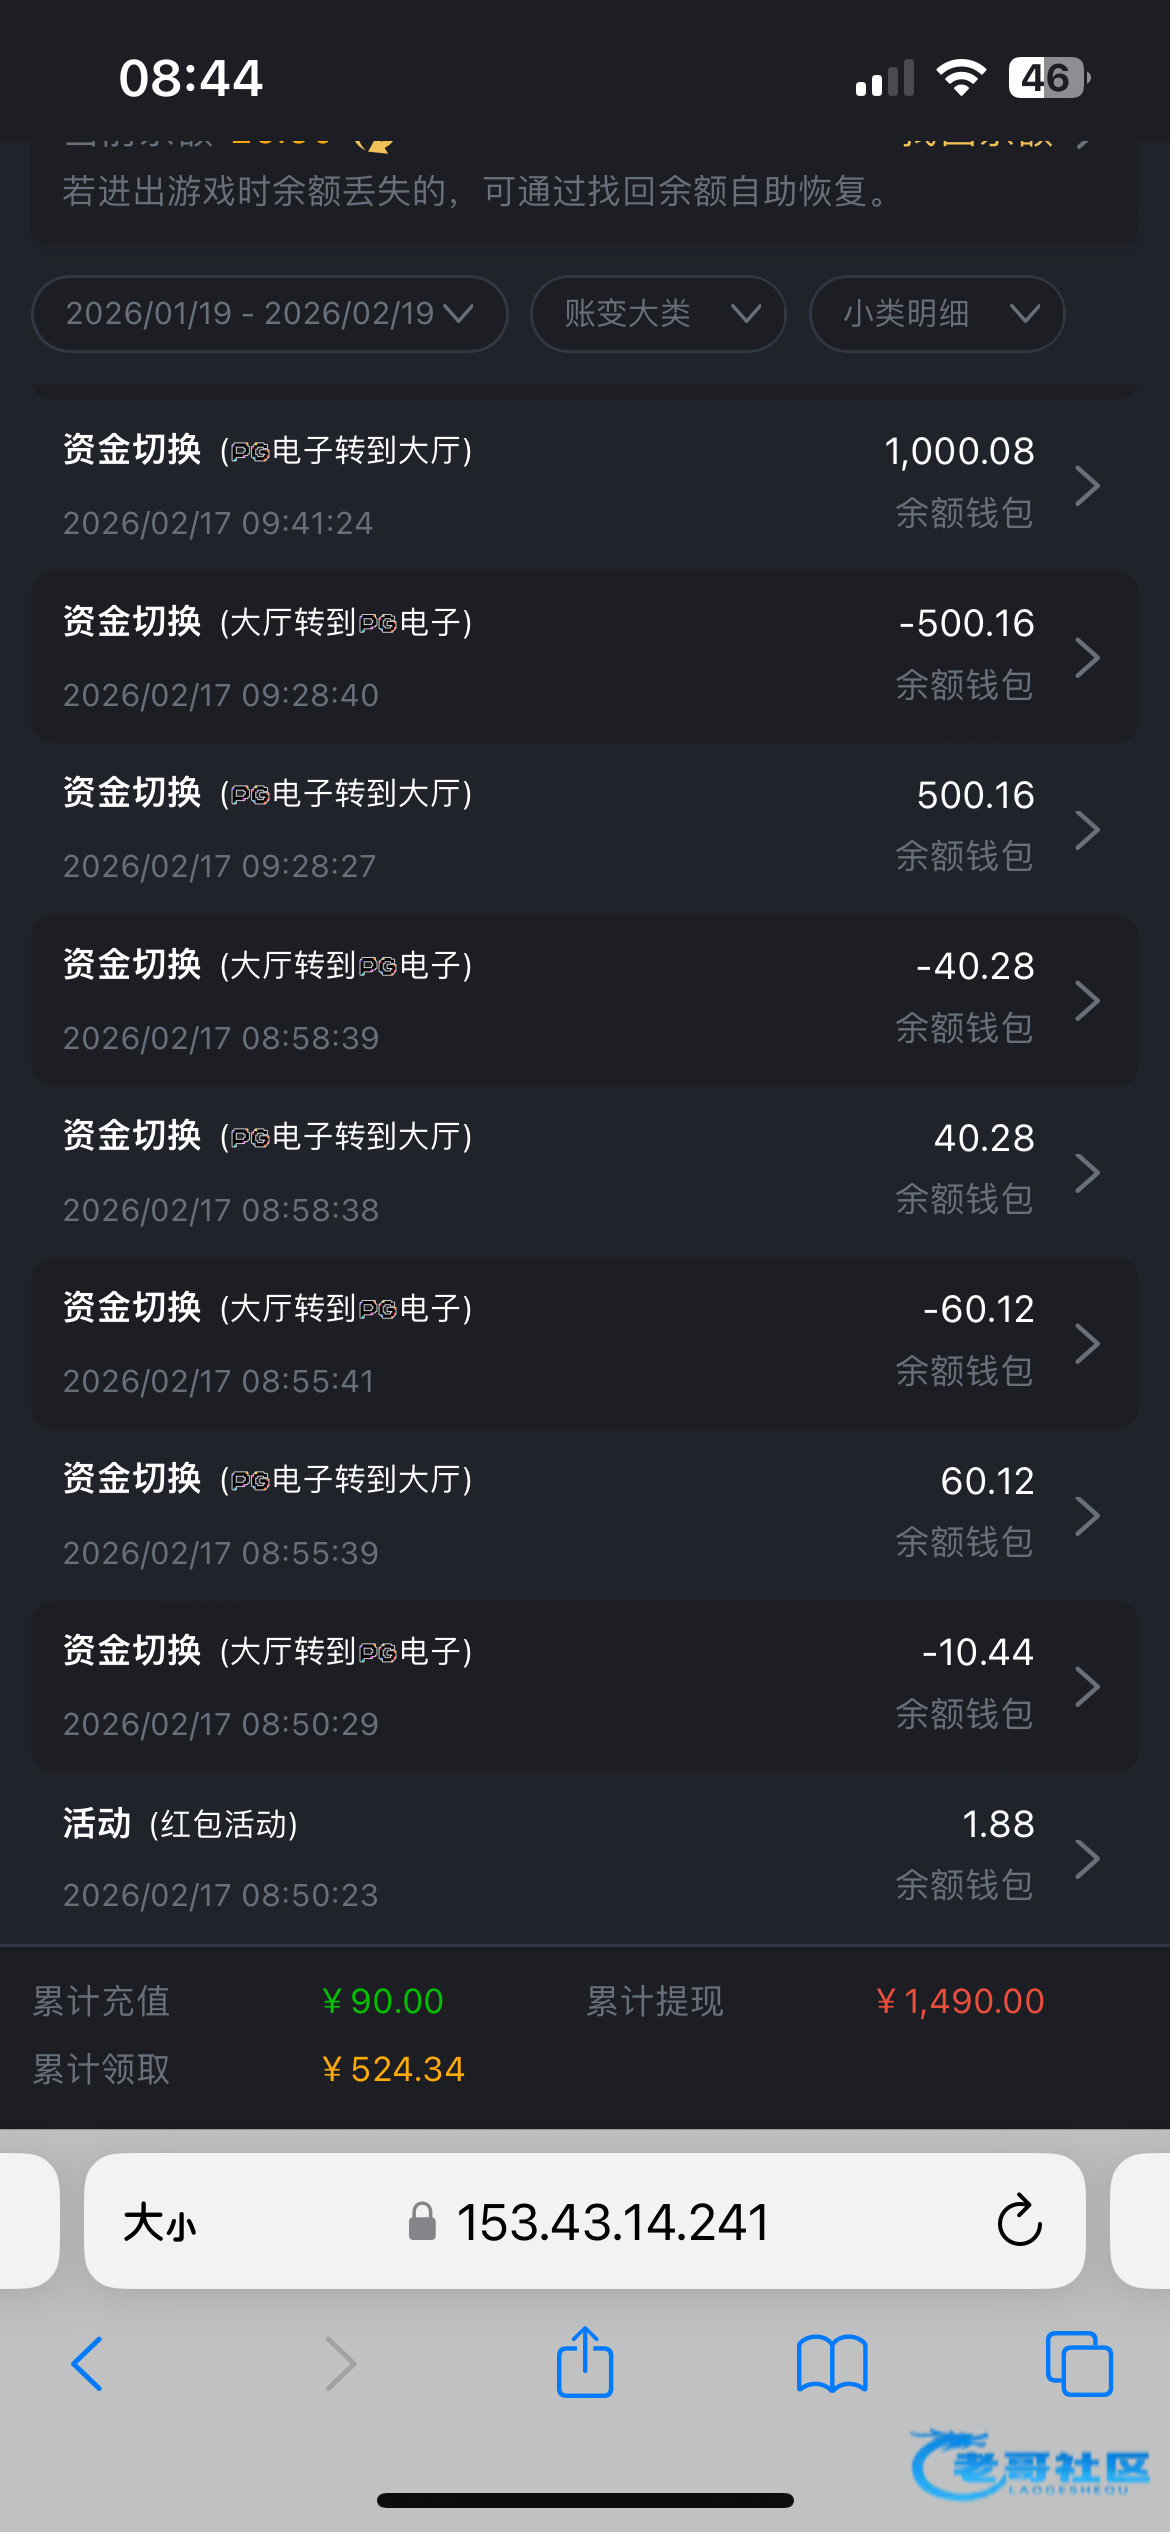Tap lock icon beside the address
Image resolution: width=1170 pixels, height=2532 pixels.
tap(422, 2222)
